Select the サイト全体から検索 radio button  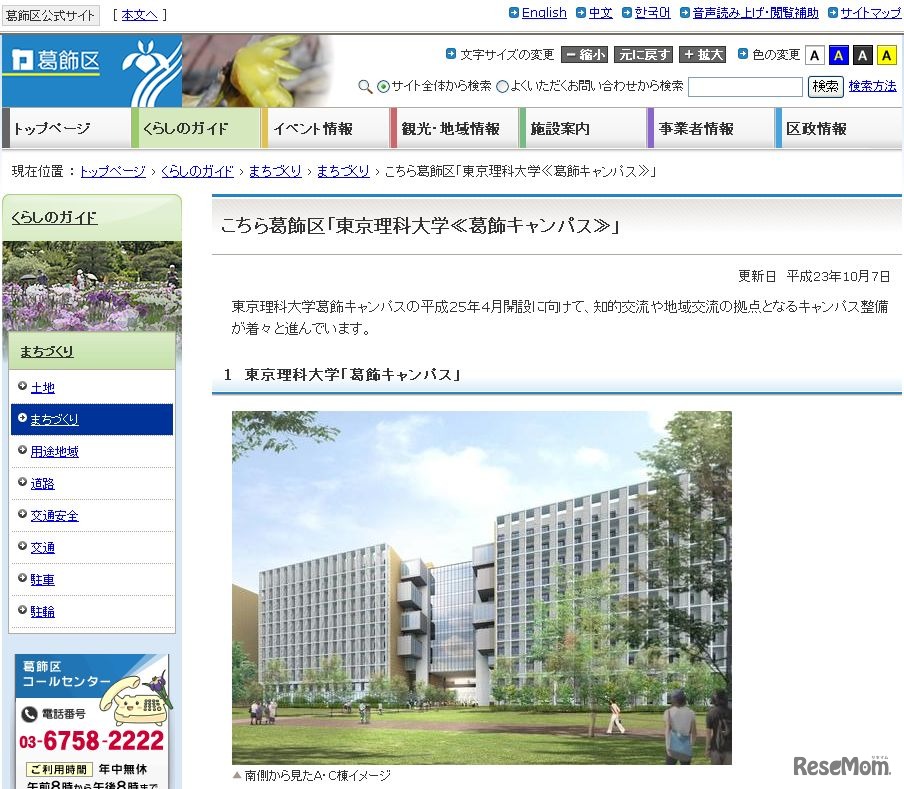click(381, 86)
